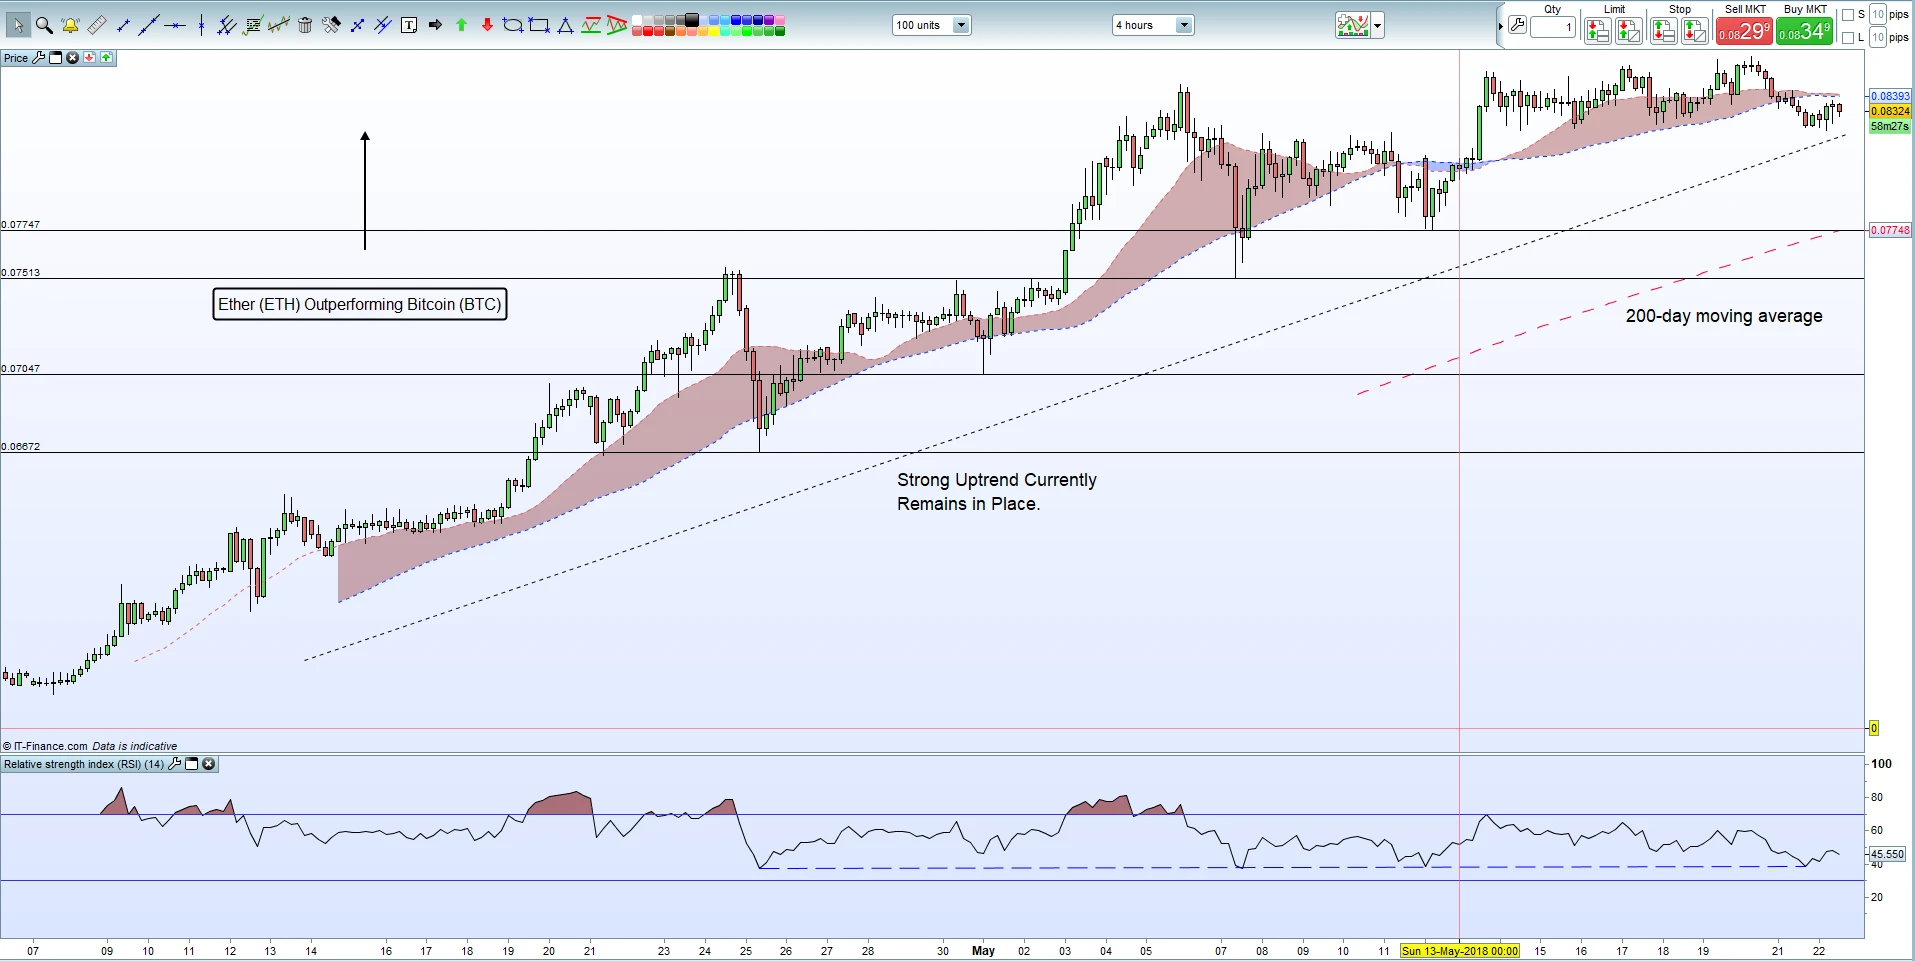Select the horizontal line tool
The image size is (1915, 961).
click(x=175, y=25)
